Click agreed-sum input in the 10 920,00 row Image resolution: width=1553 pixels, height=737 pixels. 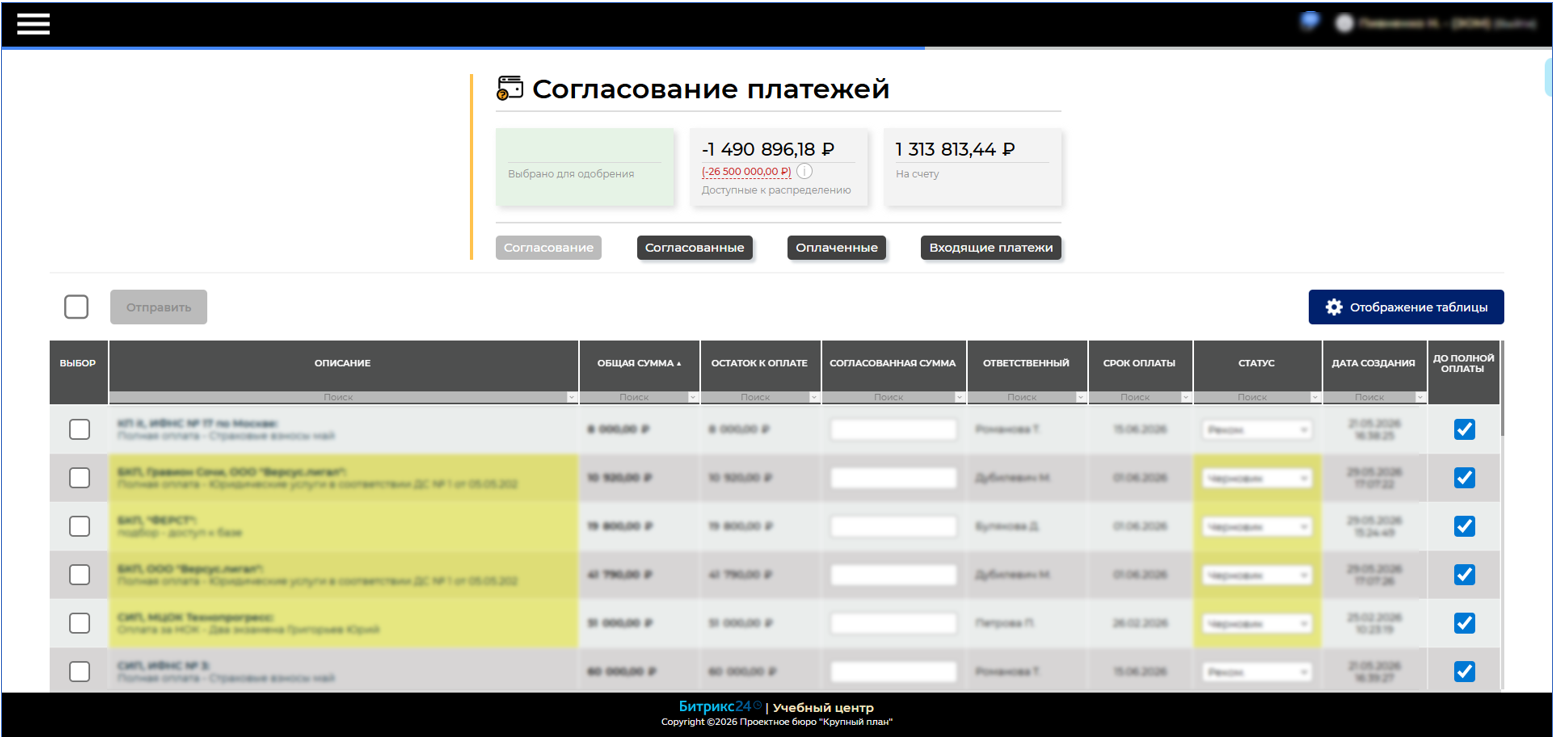pyautogui.click(x=894, y=478)
